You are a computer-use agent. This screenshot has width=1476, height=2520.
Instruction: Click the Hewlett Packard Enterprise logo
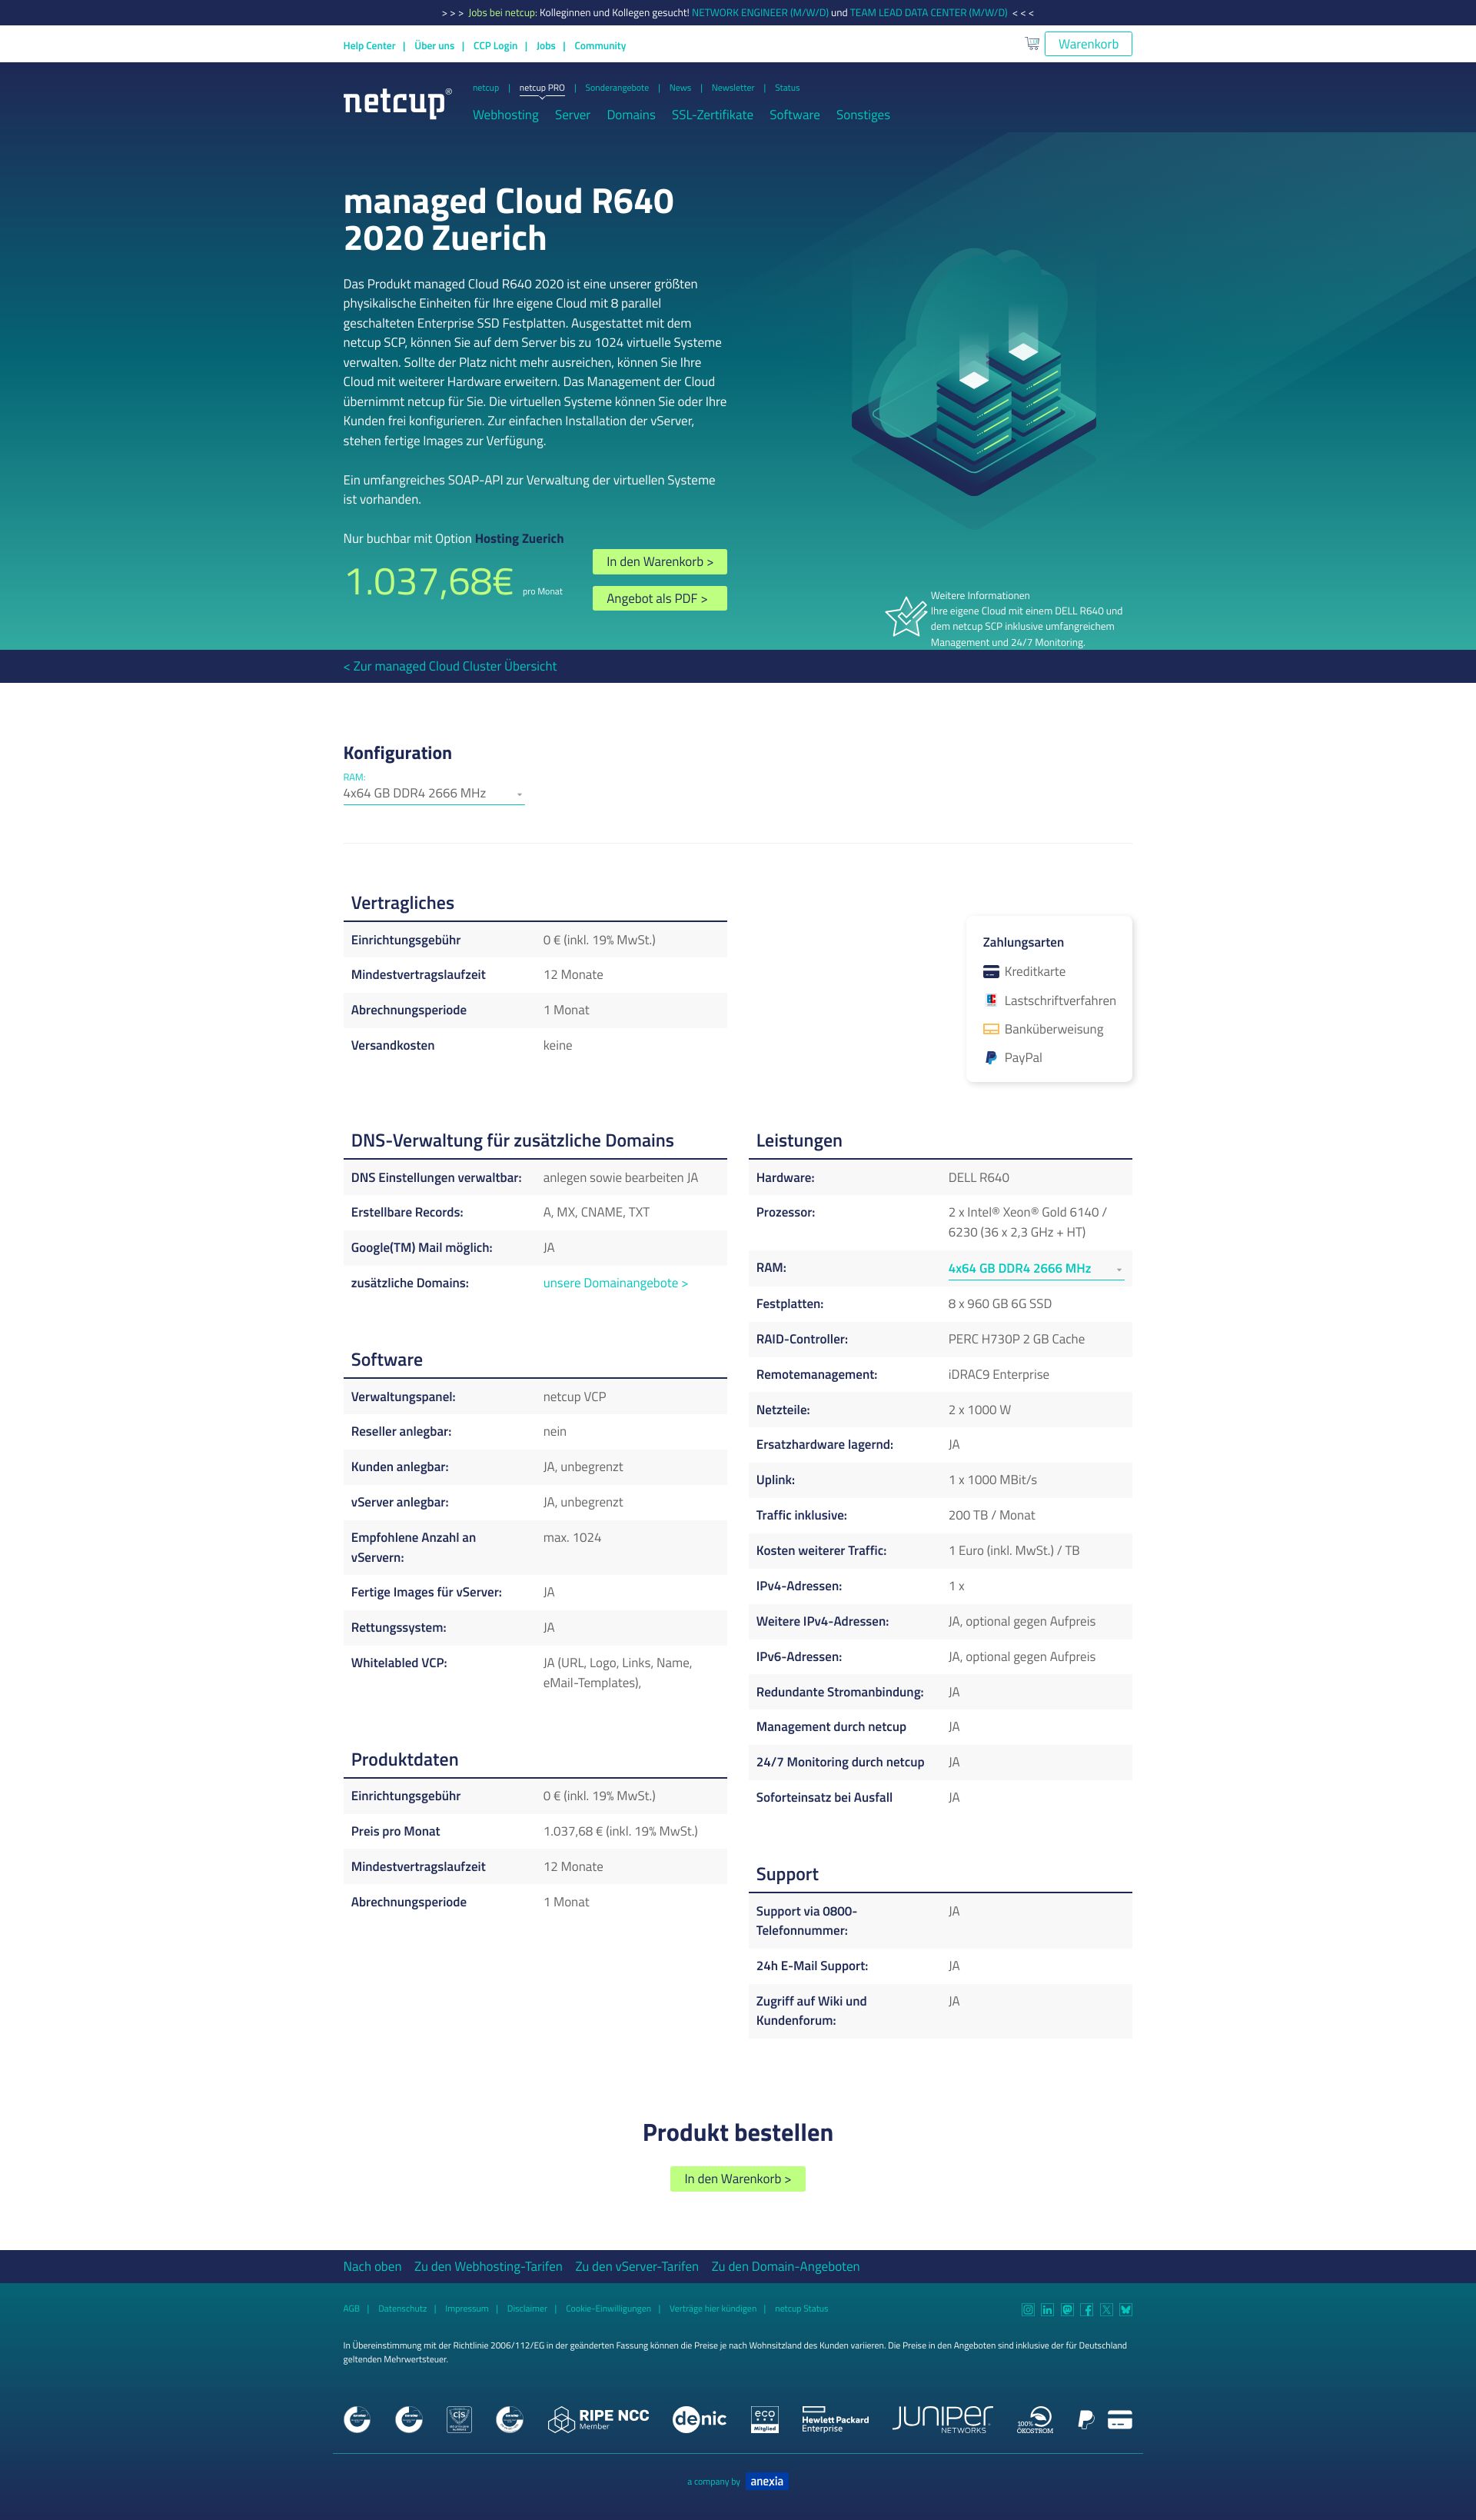point(835,2419)
